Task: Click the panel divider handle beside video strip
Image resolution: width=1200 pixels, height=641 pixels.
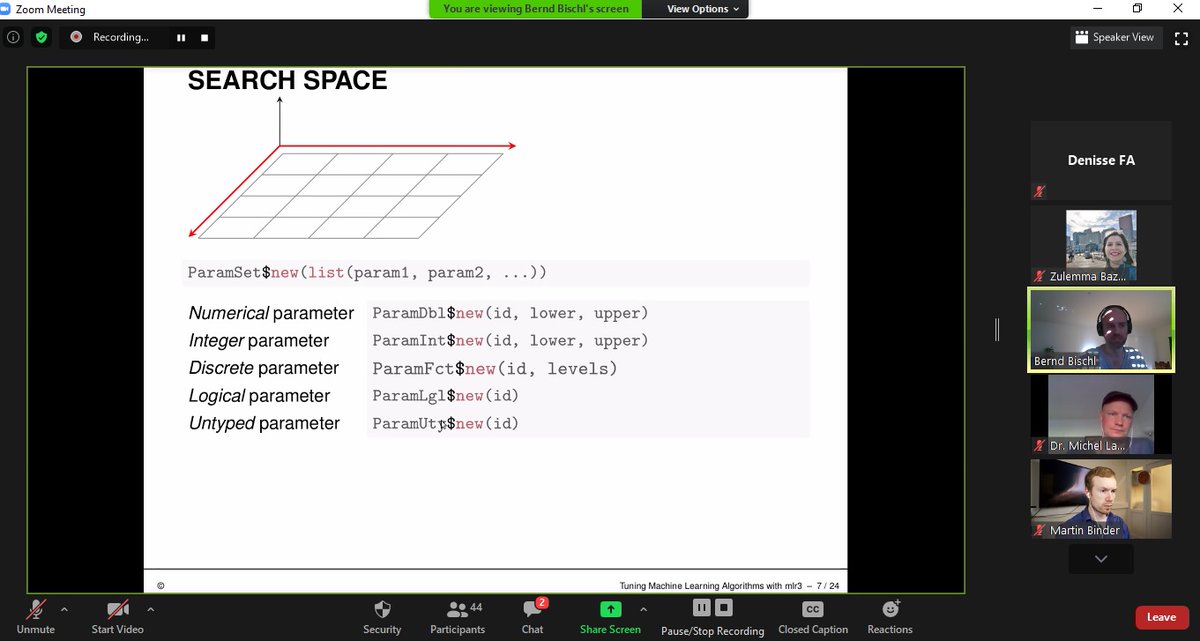Action: point(997,329)
